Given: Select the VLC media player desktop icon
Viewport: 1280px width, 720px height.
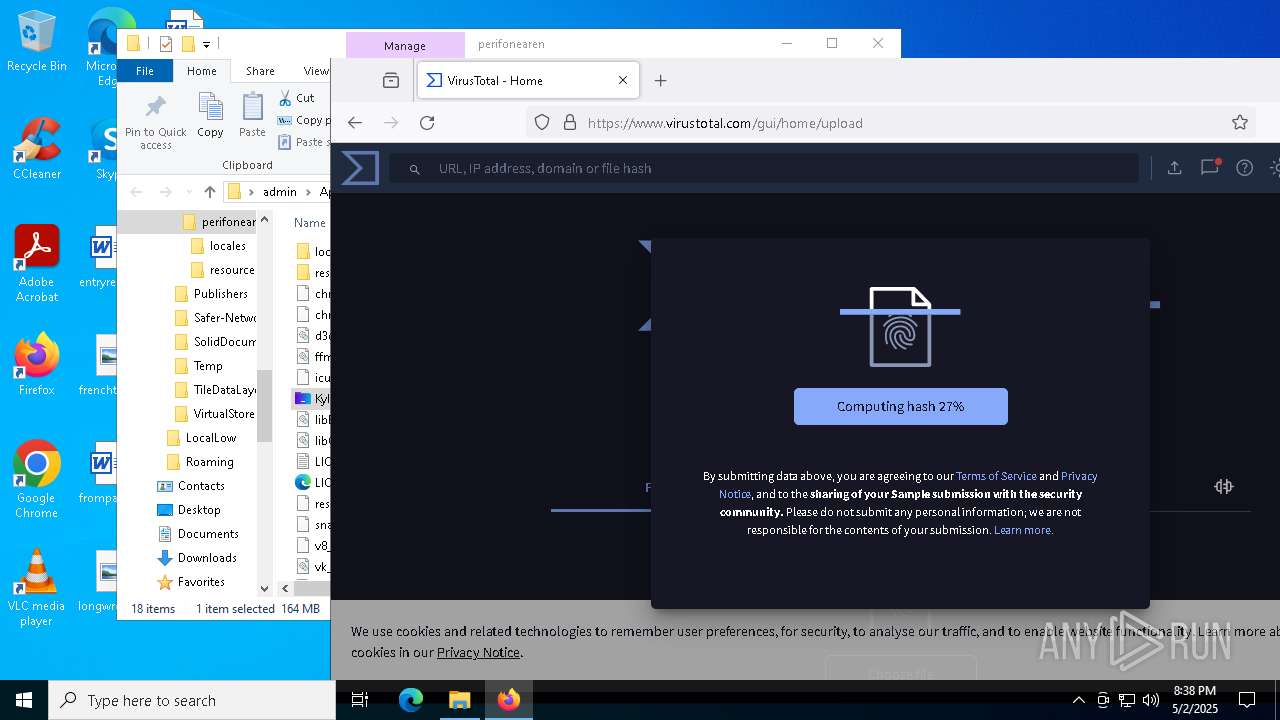Looking at the screenshot, I should 37,587.
